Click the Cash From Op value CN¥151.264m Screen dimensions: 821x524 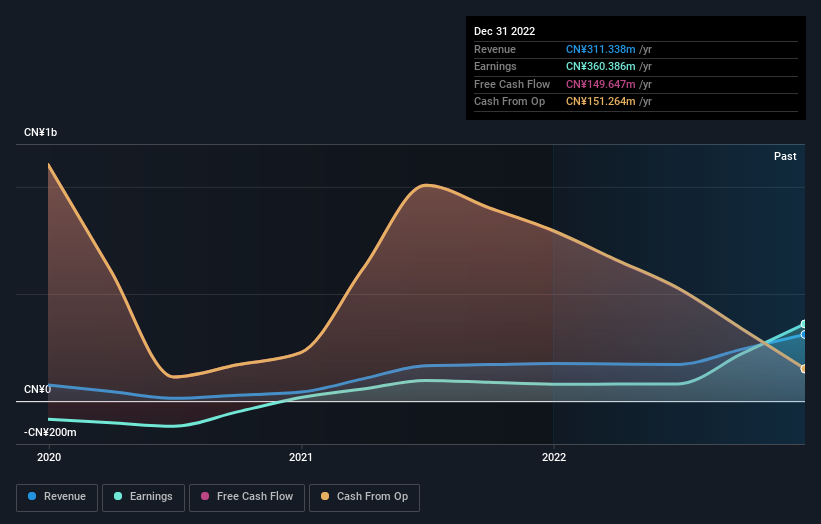(601, 102)
